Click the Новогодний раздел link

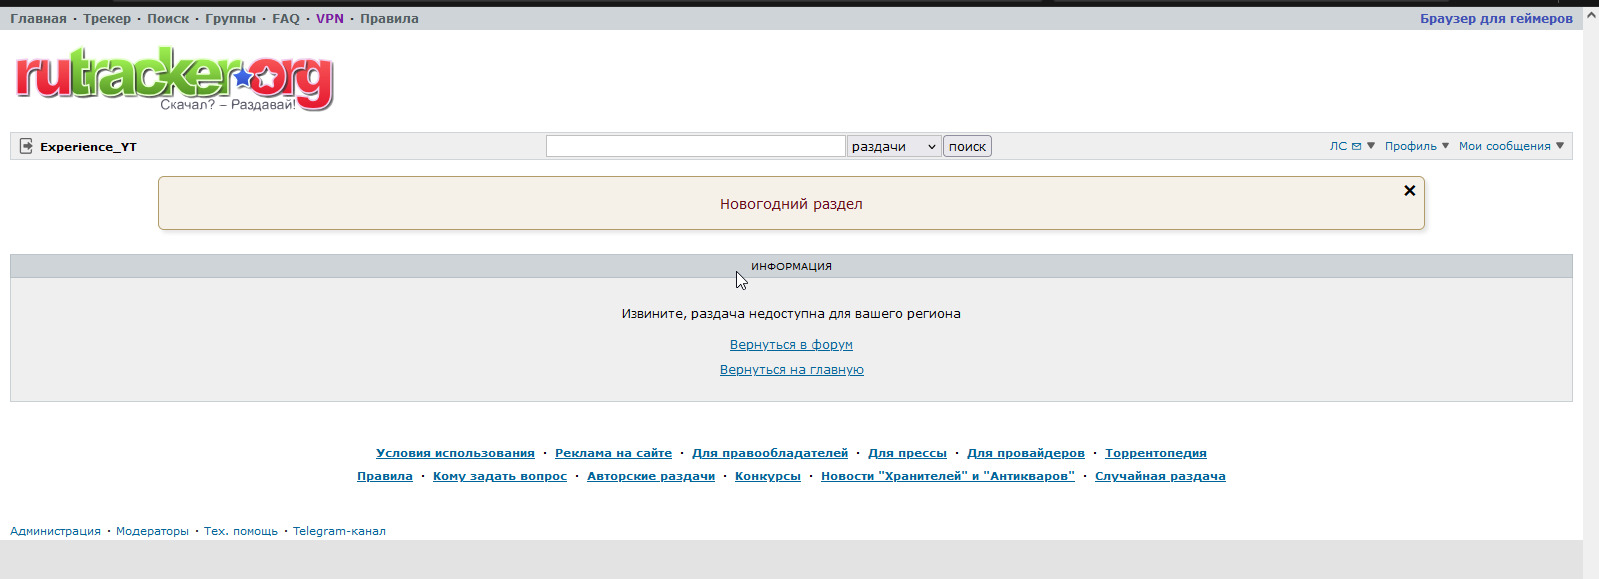(x=791, y=203)
